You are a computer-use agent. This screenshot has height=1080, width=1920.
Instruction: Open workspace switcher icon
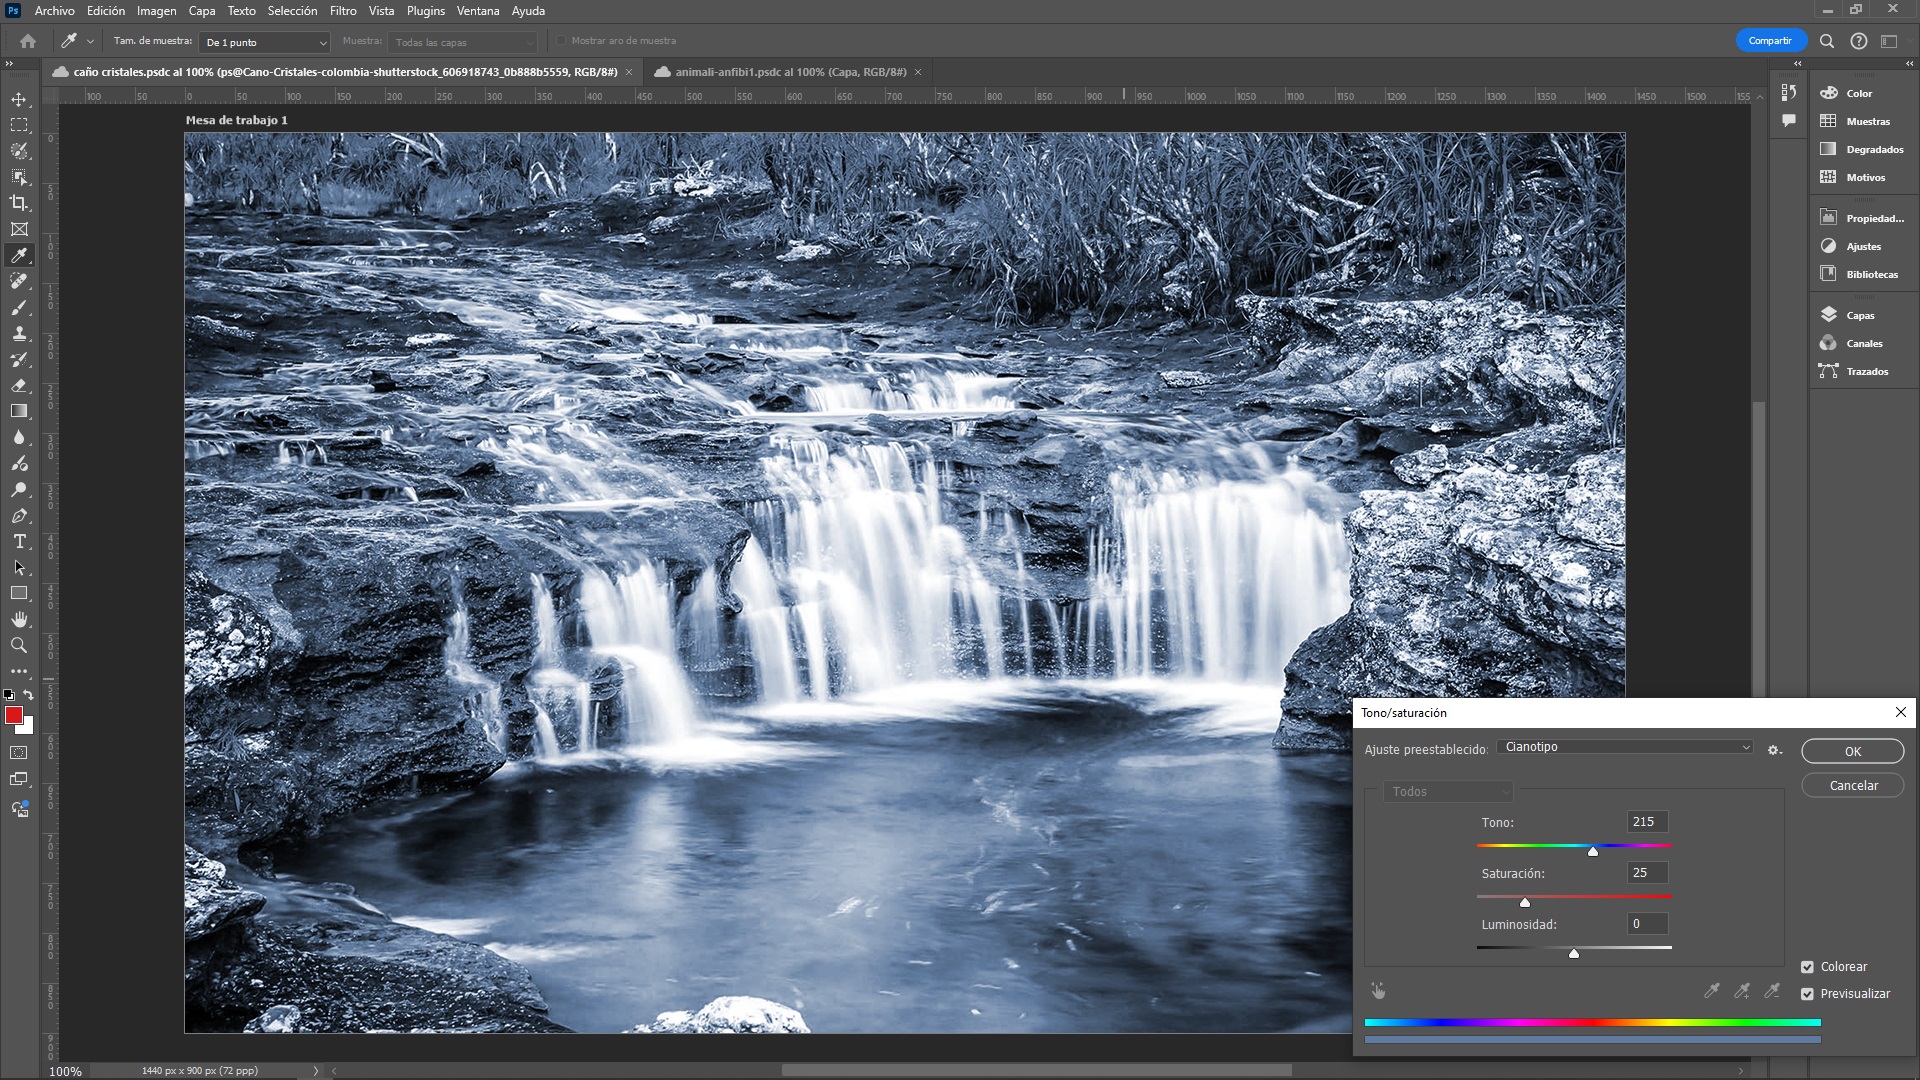[x=1889, y=41]
